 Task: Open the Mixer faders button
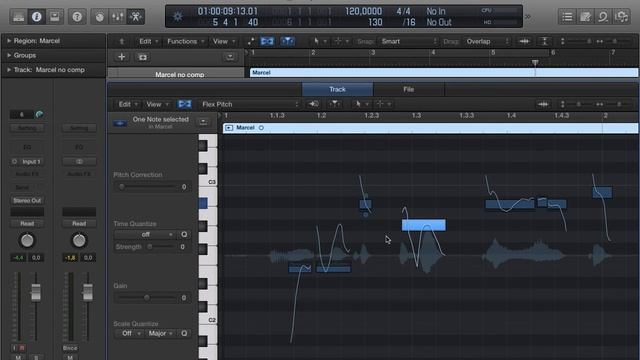(x=118, y=17)
